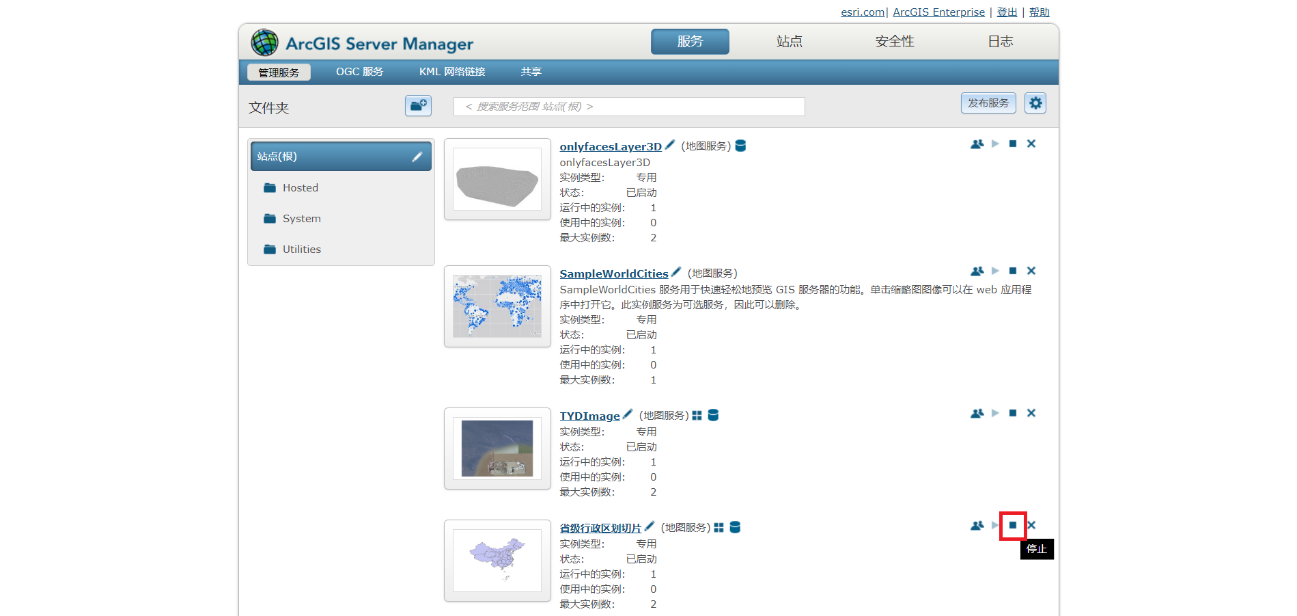Click the 发布服务 button
Screen dimensions: 1297x616
[988, 103]
